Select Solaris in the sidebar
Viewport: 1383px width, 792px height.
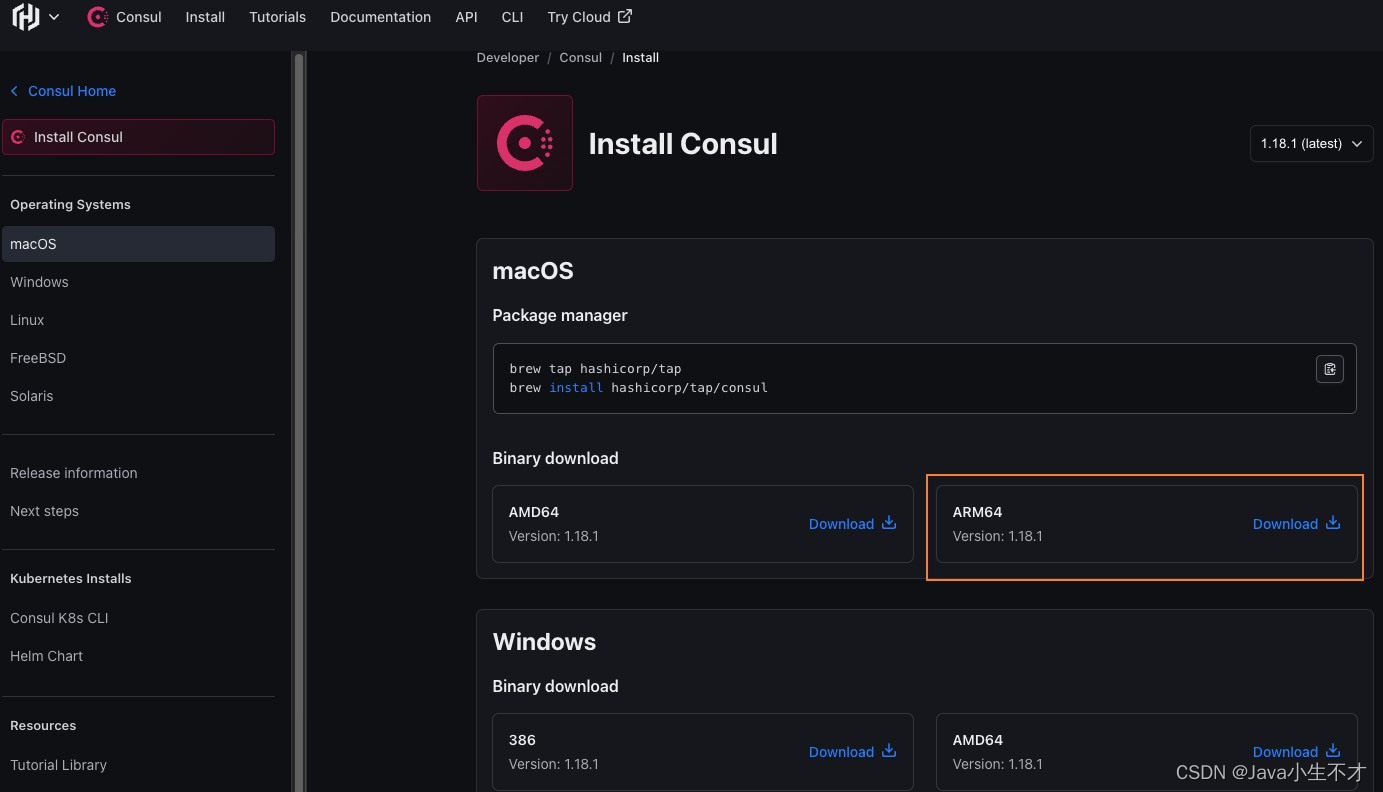coord(31,396)
